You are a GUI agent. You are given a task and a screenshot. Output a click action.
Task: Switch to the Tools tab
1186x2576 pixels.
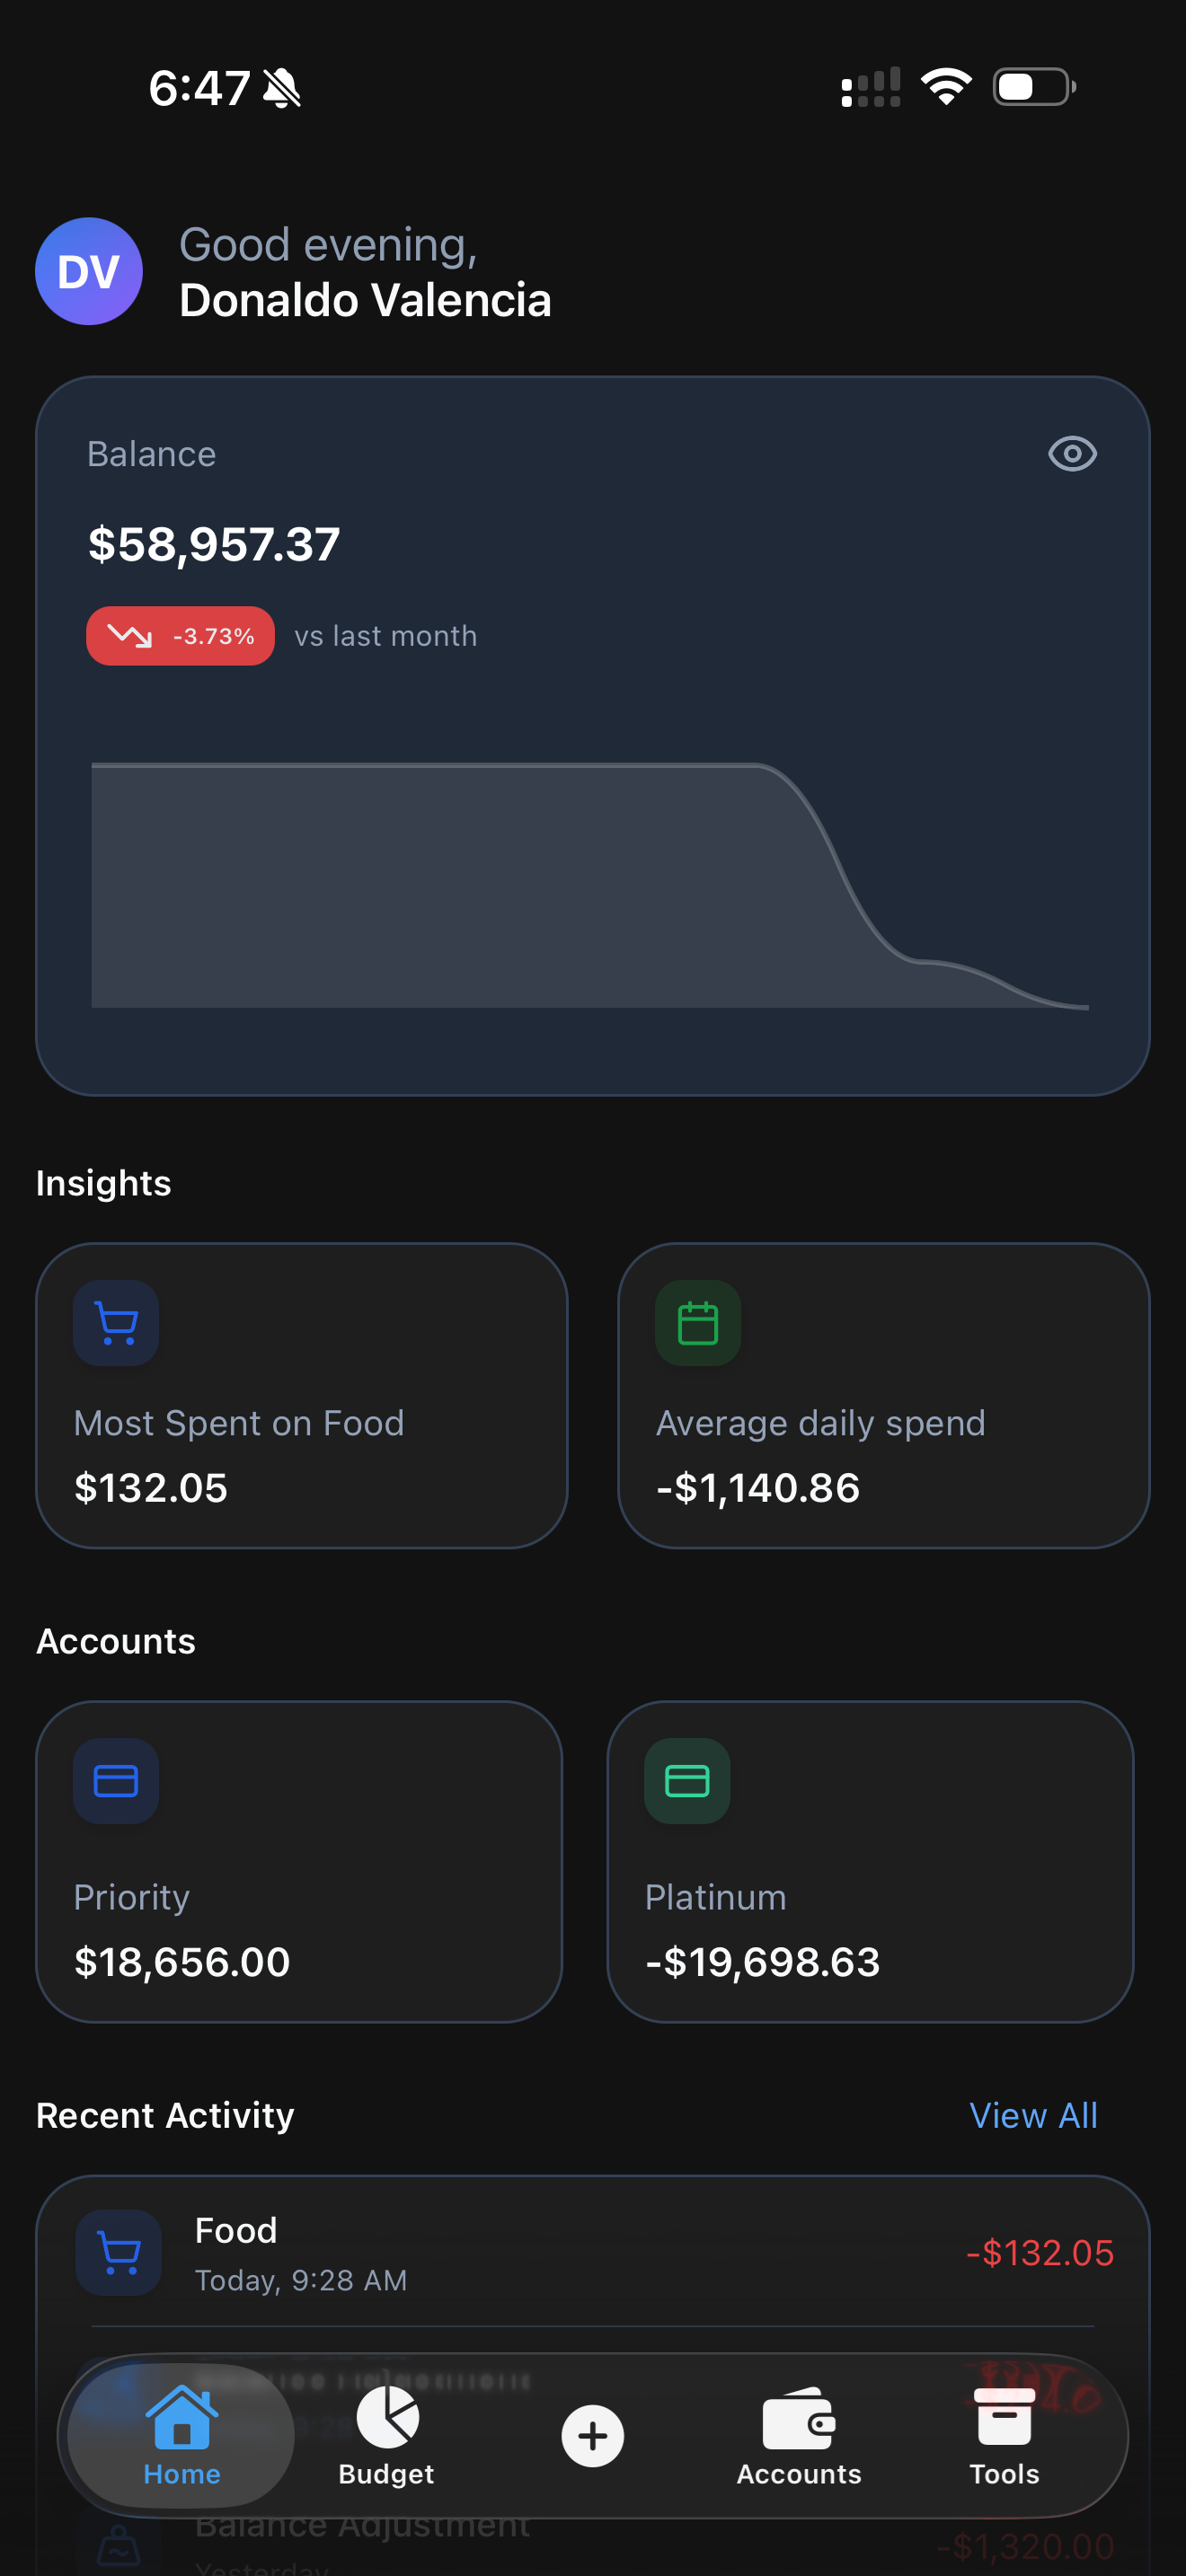(1004, 2436)
